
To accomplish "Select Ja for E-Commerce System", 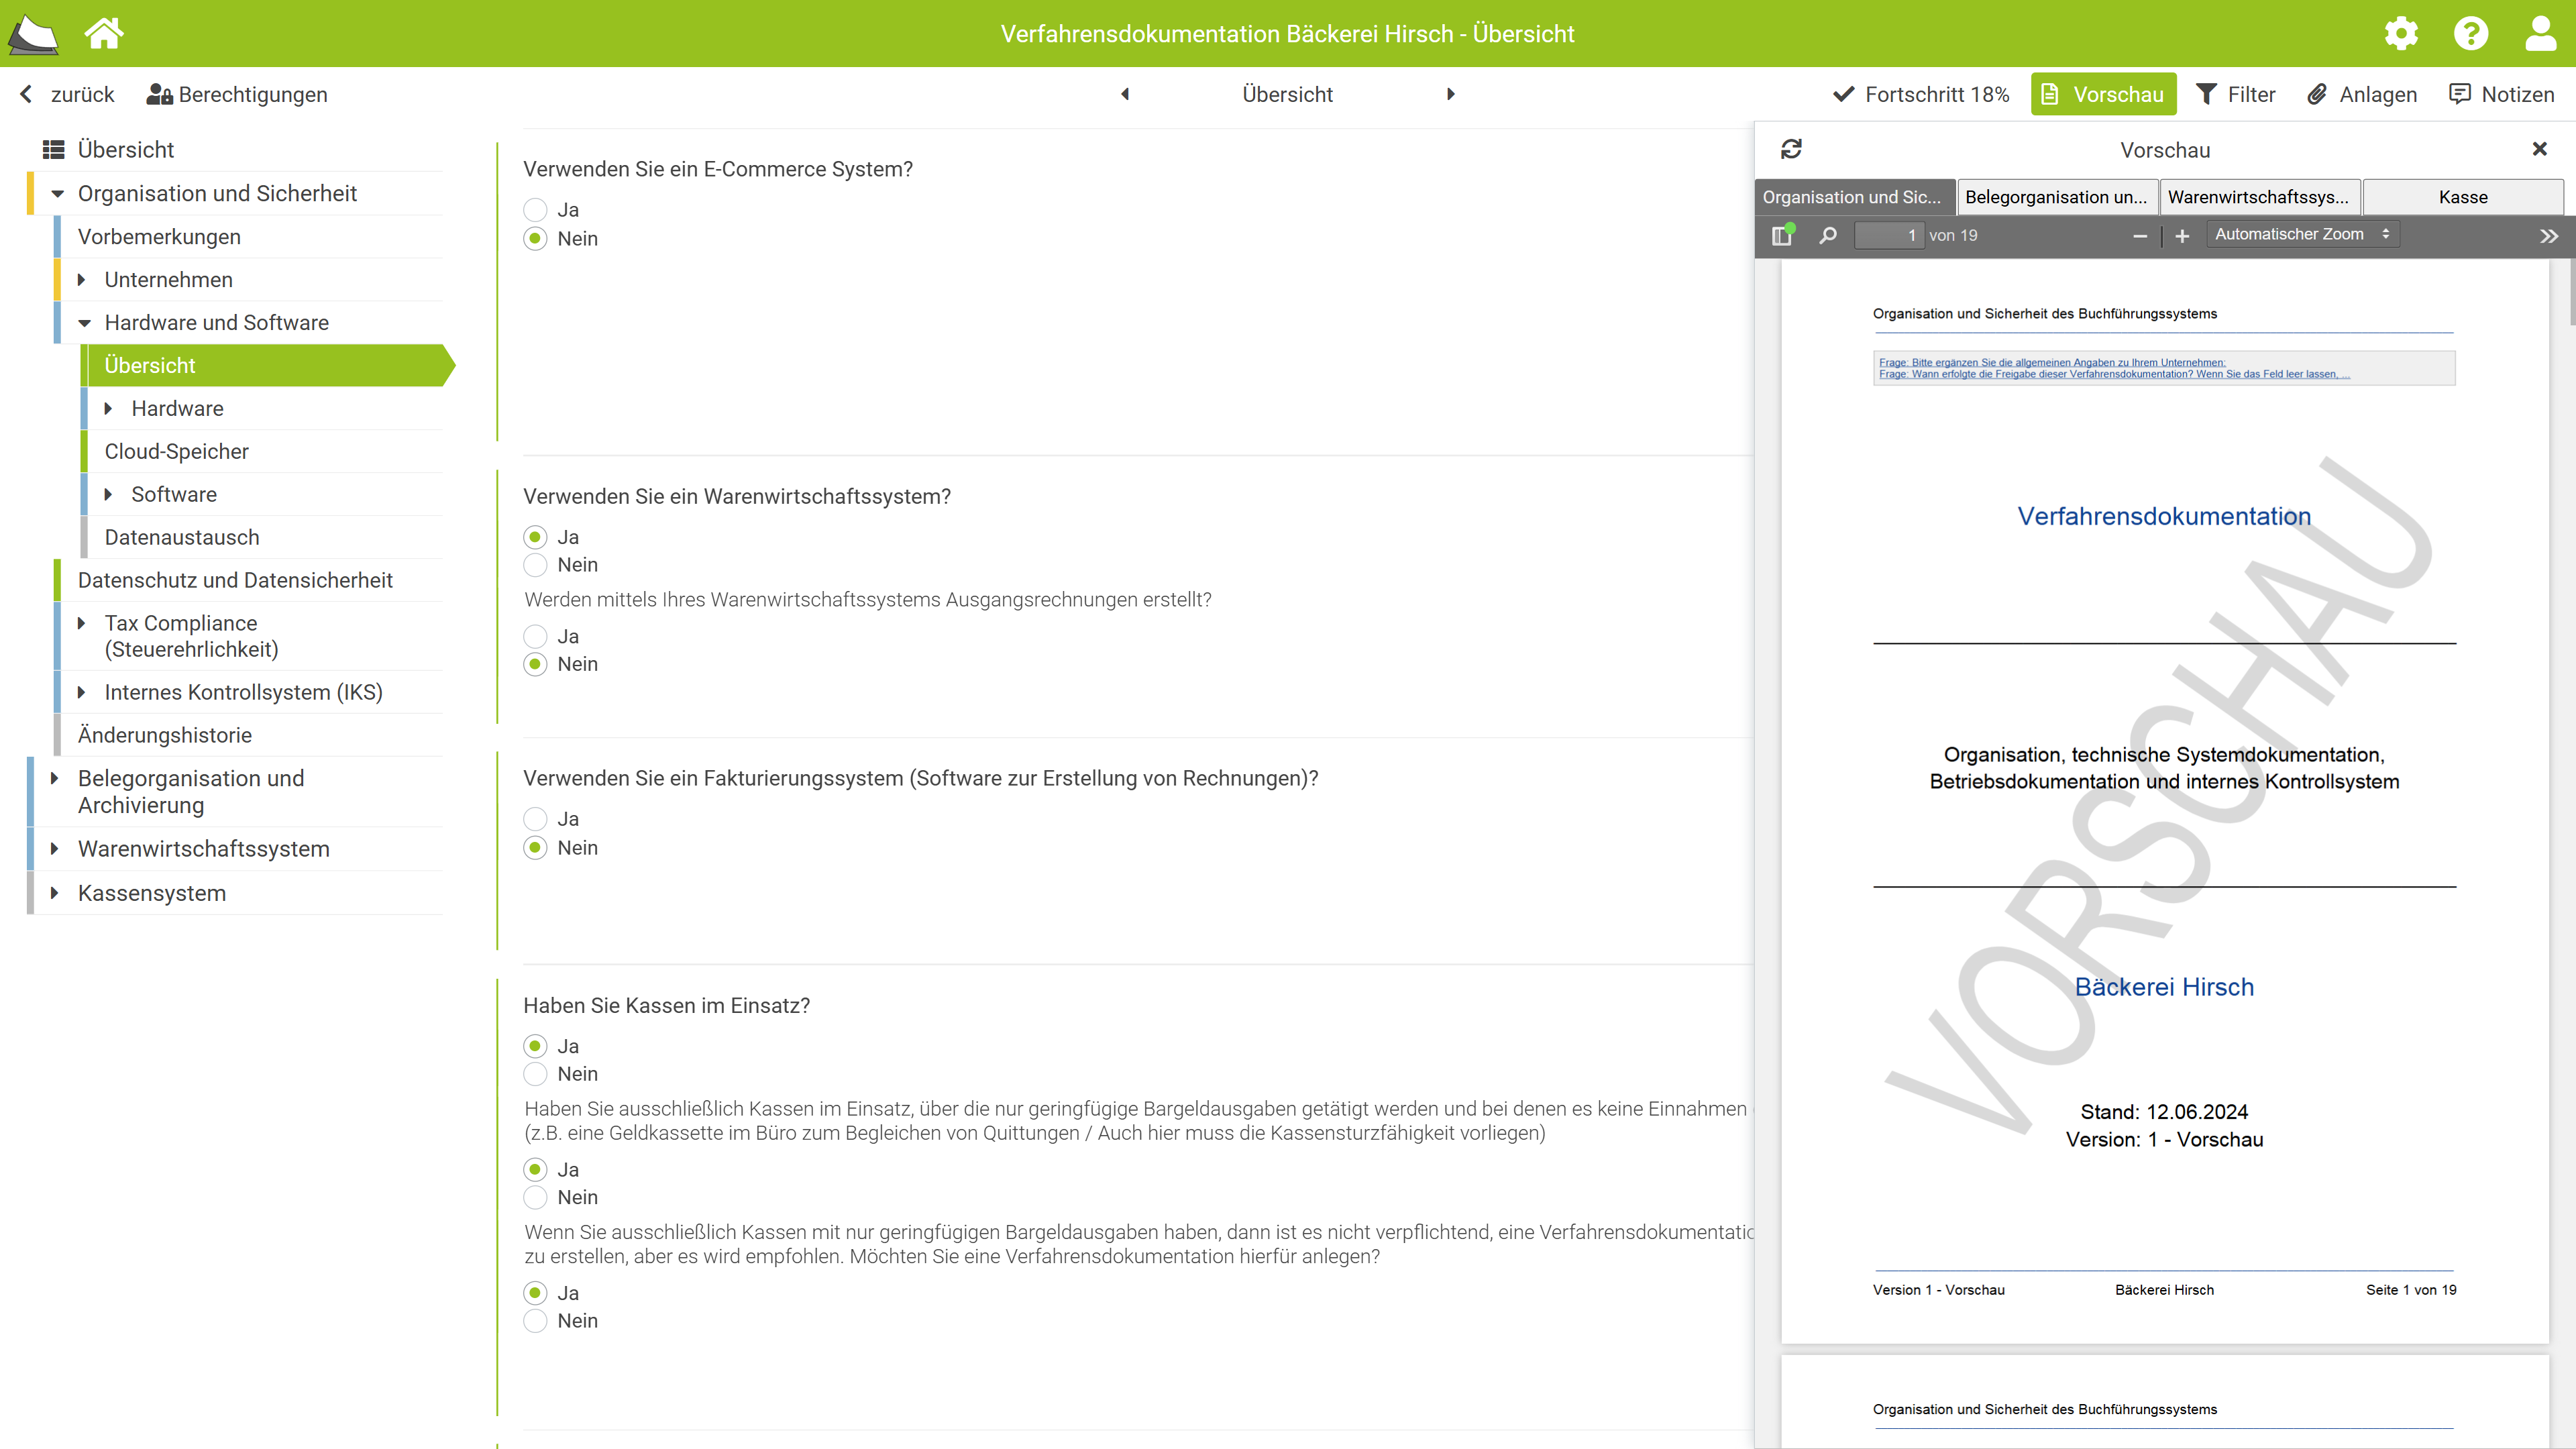I will tap(535, 210).
